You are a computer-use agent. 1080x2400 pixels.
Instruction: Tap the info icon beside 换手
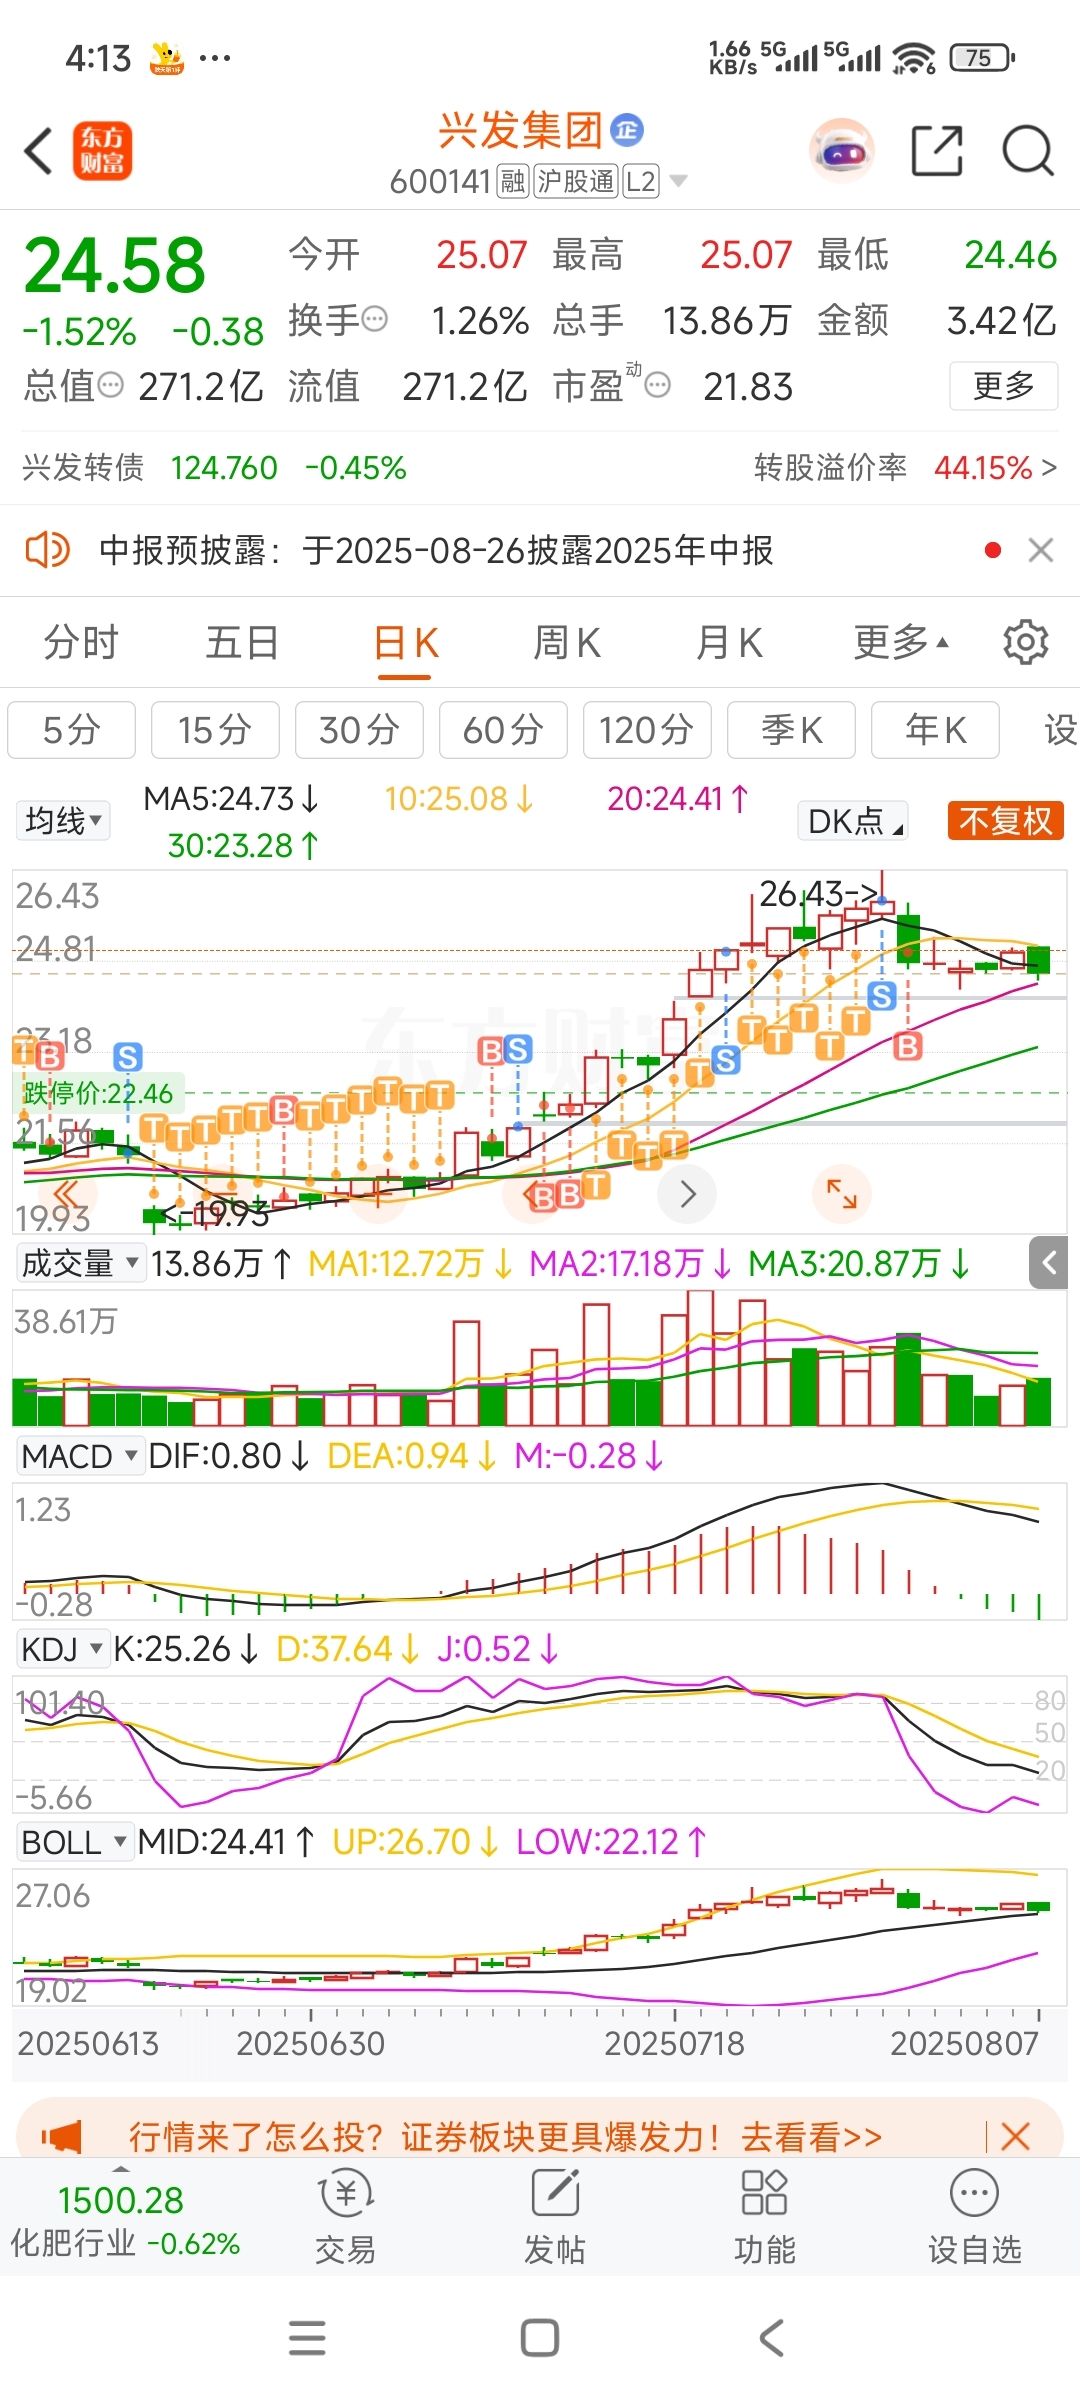pyautogui.click(x=375, y=320)
